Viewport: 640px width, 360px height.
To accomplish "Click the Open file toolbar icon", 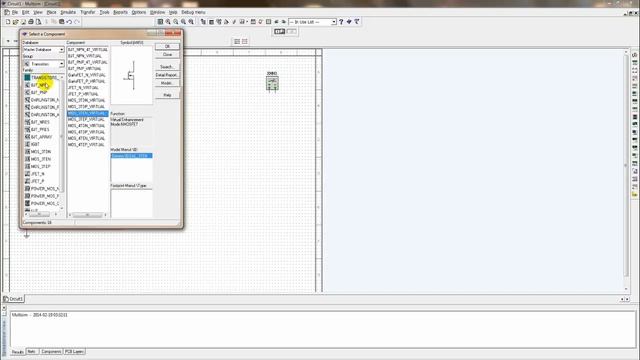I will point(16,22).
